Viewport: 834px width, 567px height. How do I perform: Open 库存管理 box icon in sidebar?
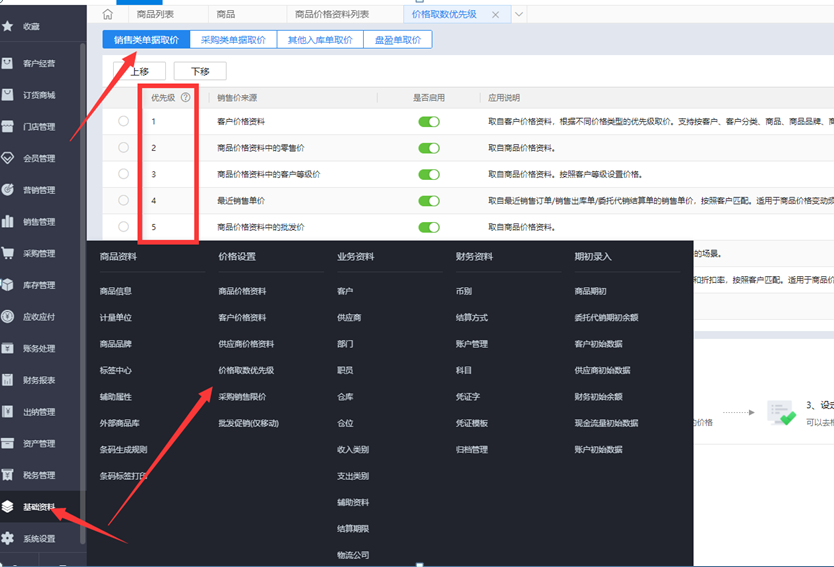[x=8, y=285]
